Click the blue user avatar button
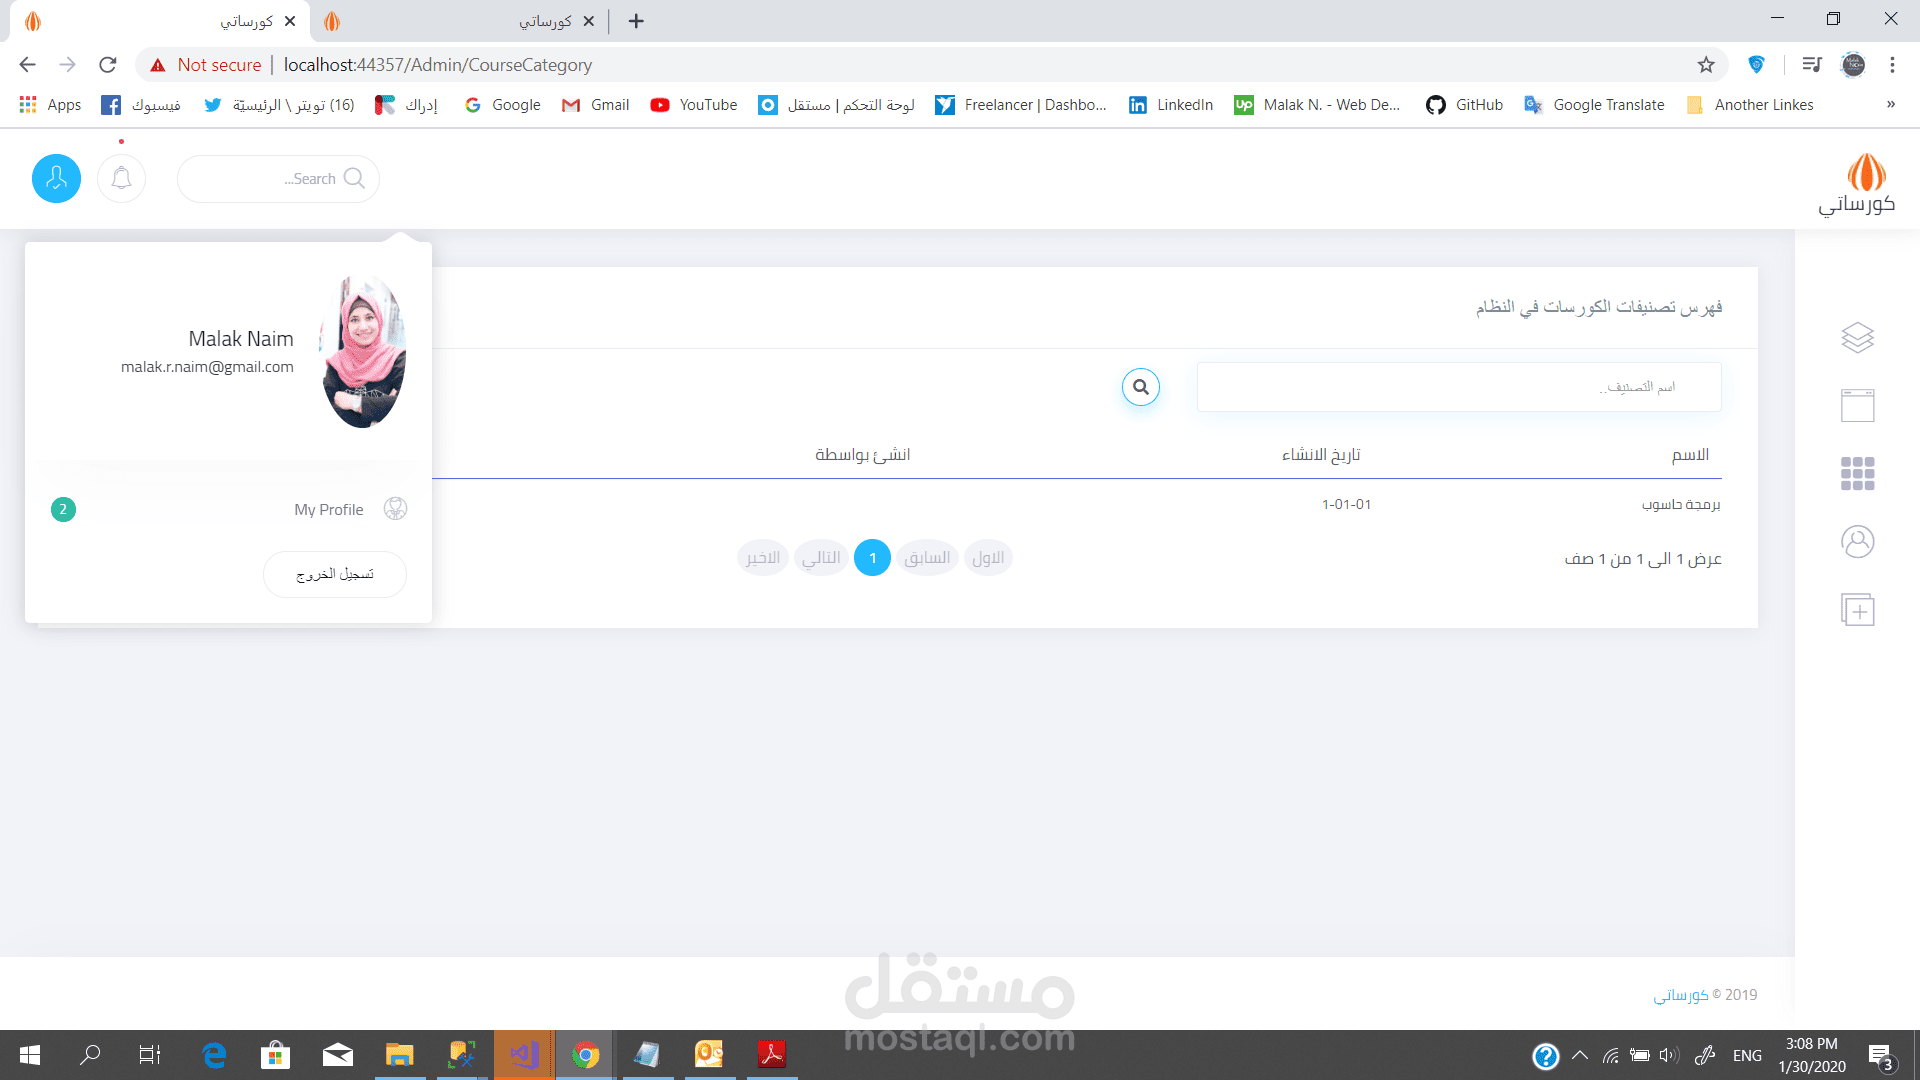1920x1080 pixels. pyautogui.click(x=56, y=179)
